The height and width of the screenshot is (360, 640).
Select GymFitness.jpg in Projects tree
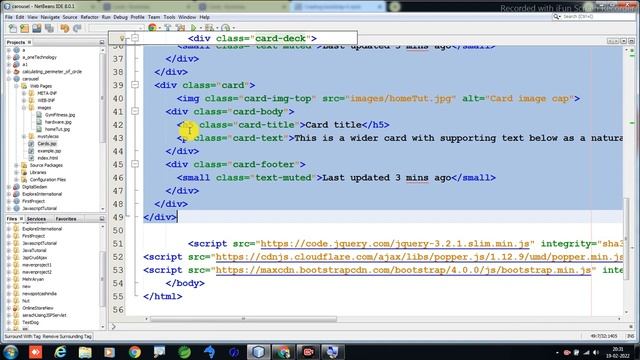point(60,115)
